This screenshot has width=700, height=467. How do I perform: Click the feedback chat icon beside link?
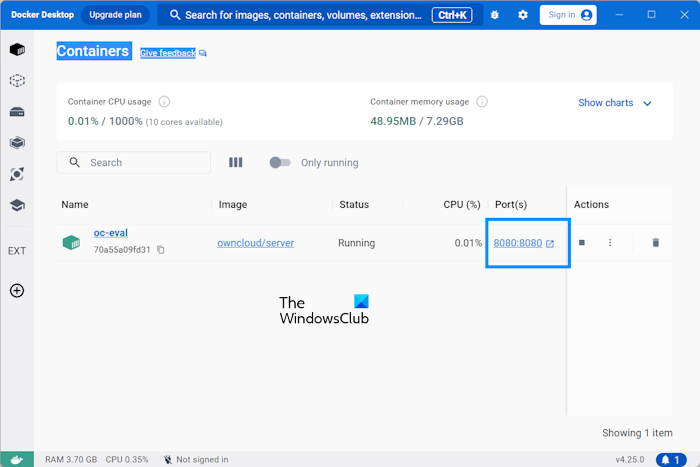click(x=203, y=54)
